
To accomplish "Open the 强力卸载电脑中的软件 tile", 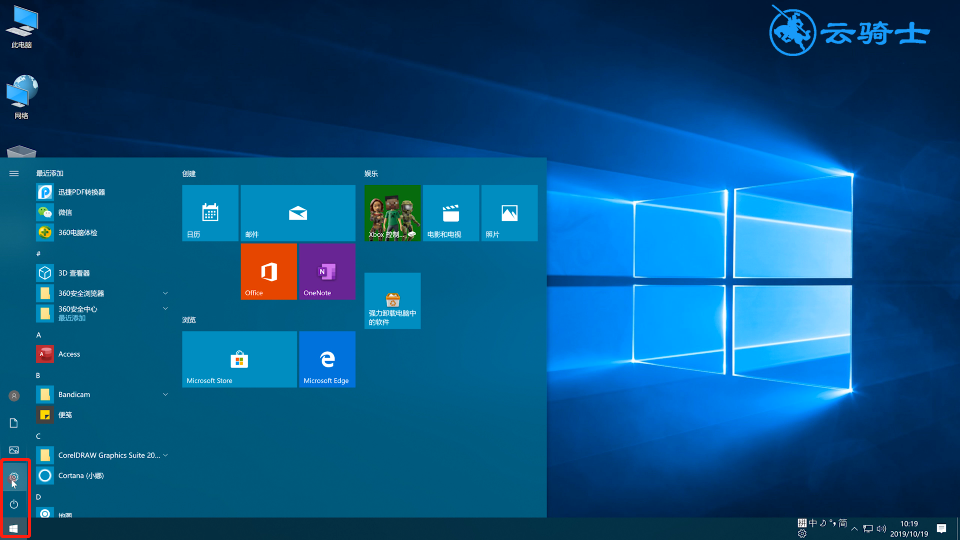I will pos(392,301).
